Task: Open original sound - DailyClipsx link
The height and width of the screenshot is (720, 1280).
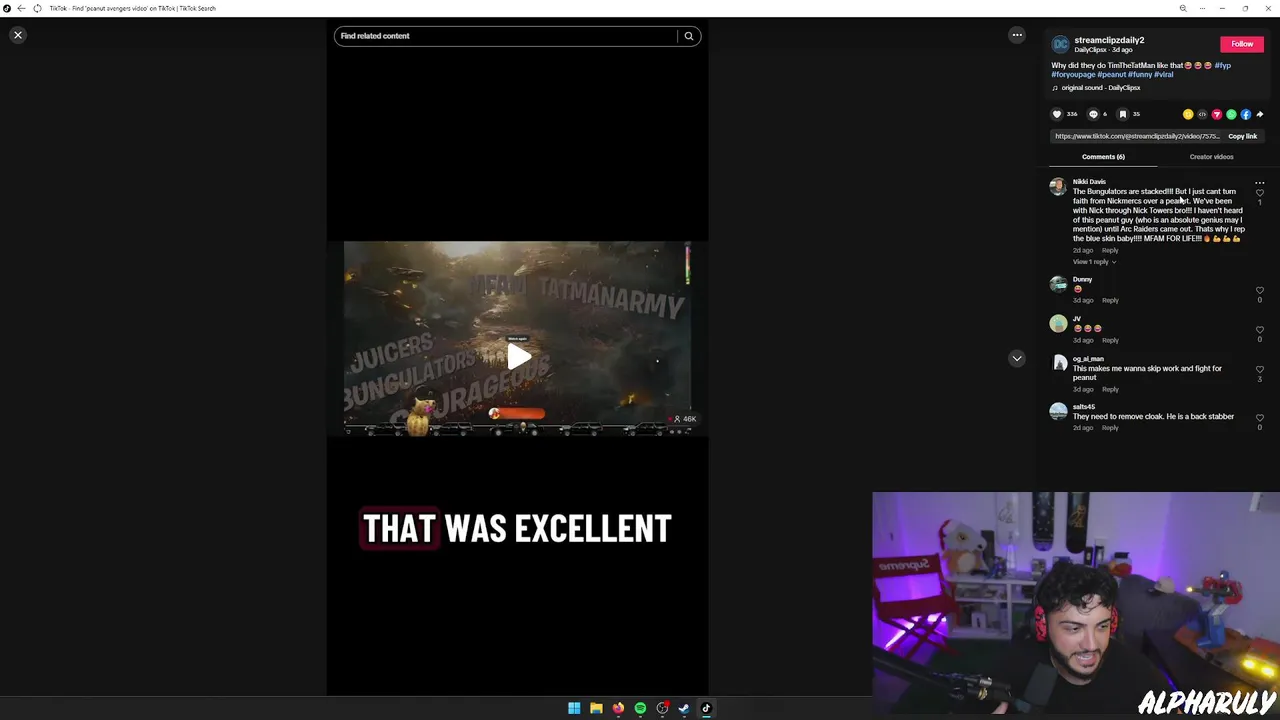Action: (x=1101, y=88)
